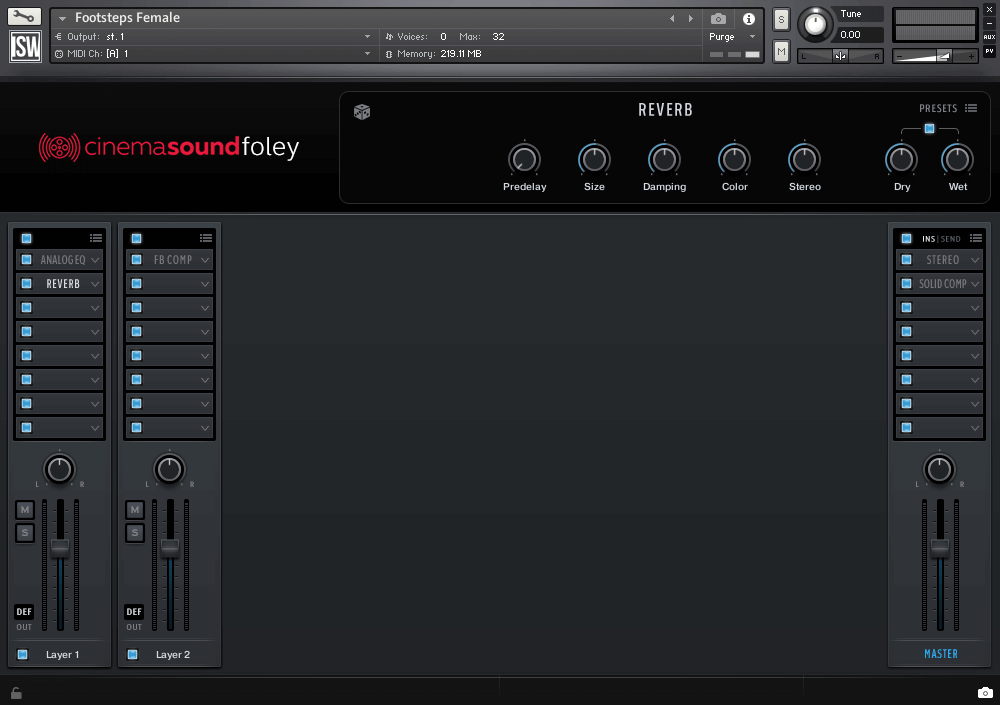
Task: Click the AUX button at top right
Action: pos(989,37)
